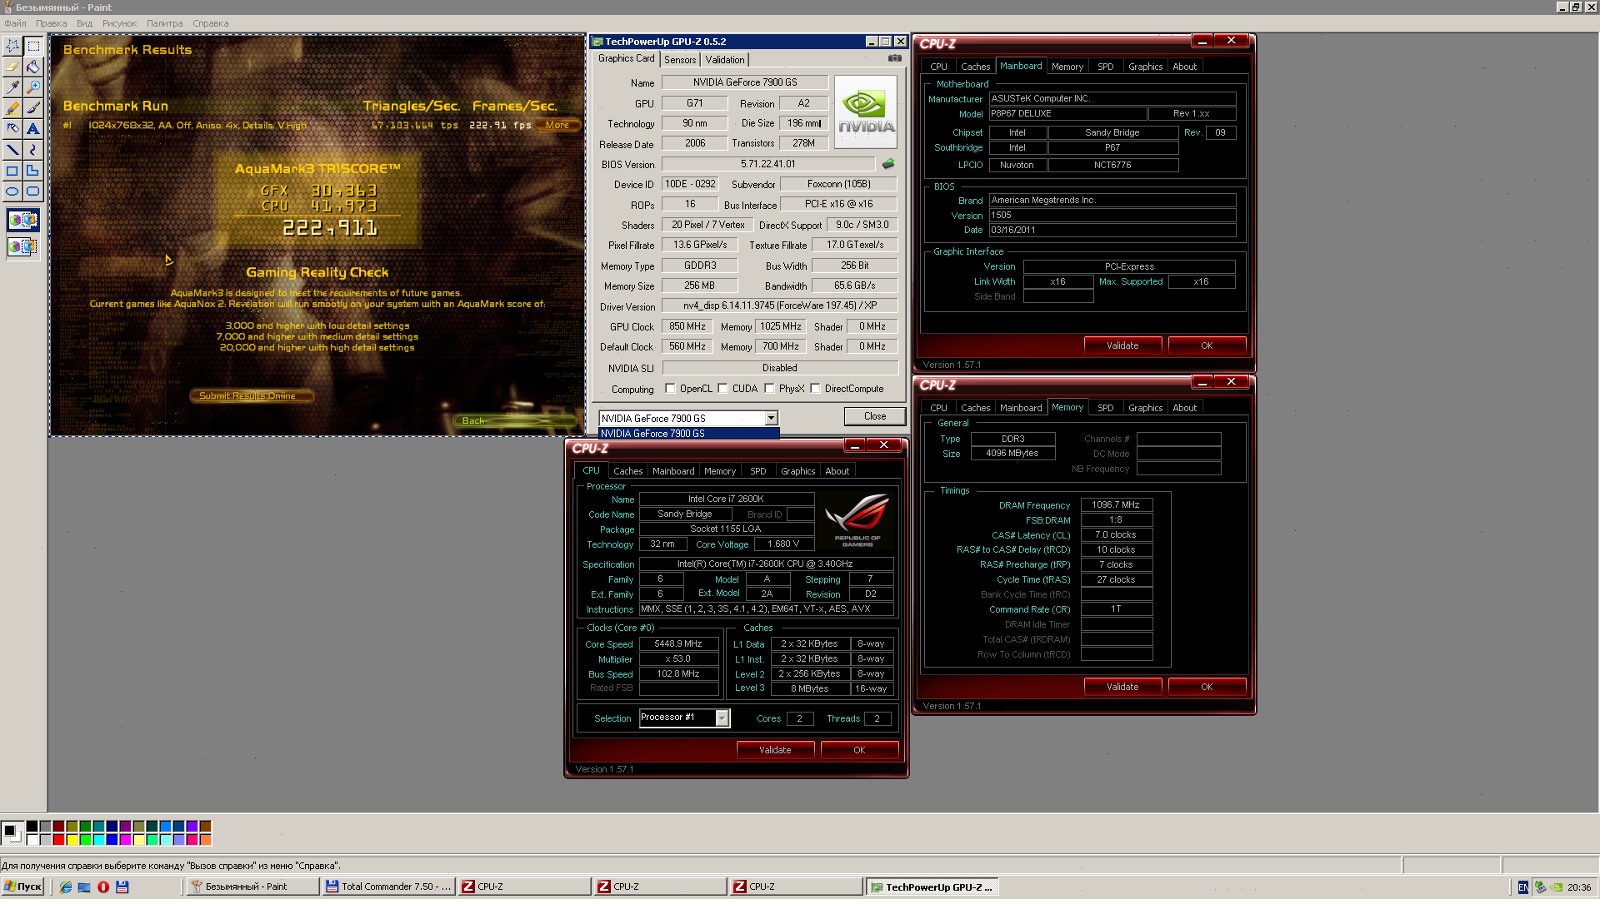Choose the transparent selection mode option
Screen dimensions: 1600x899
[x=23, y=246]
